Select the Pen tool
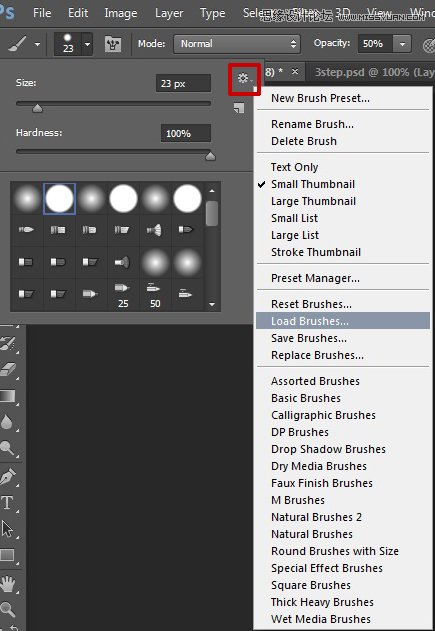The height and width of the screenshot is (631, 435). point(8,476)
